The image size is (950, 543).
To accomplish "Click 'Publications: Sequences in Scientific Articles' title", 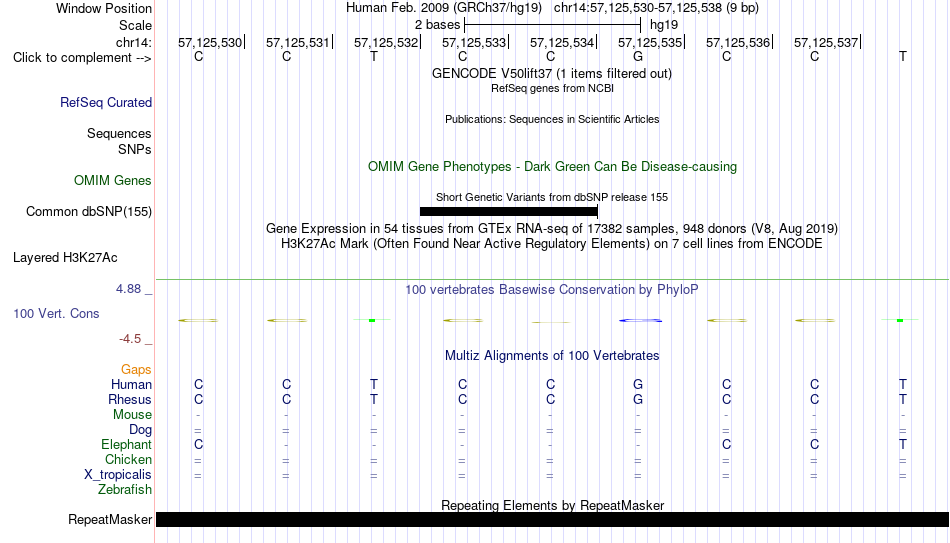I will coord(552,119).
